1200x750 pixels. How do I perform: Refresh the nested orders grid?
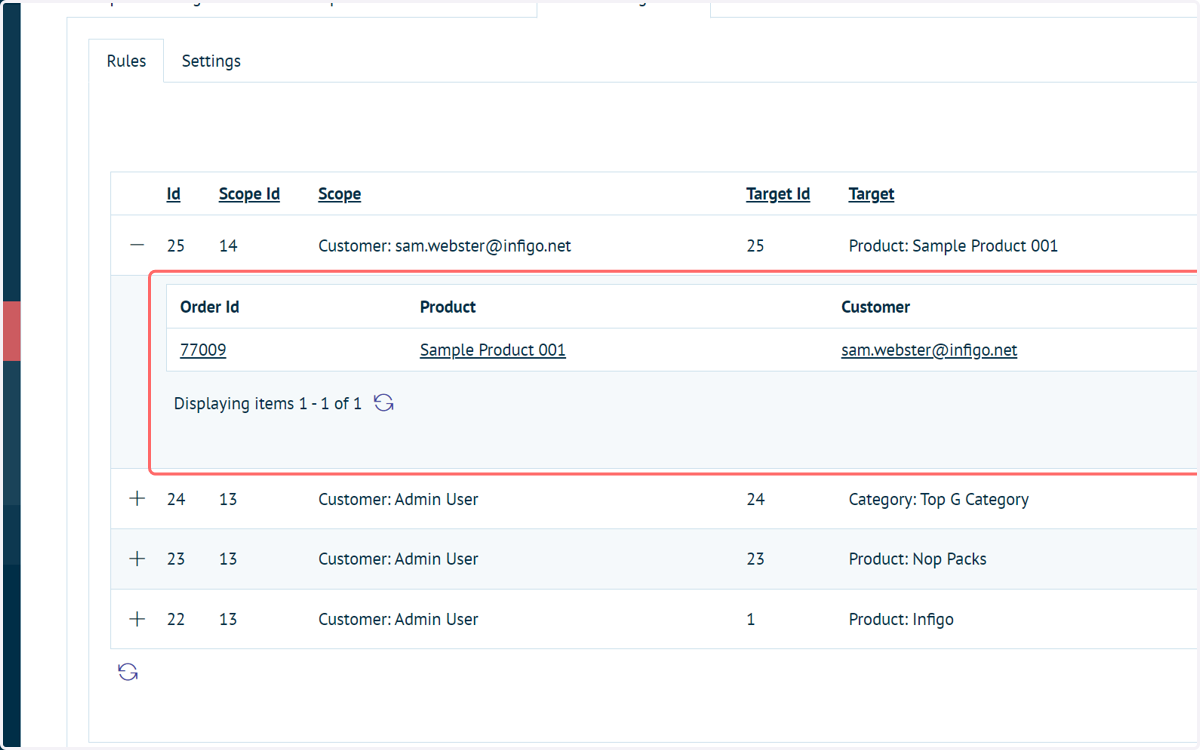point(384,403)
